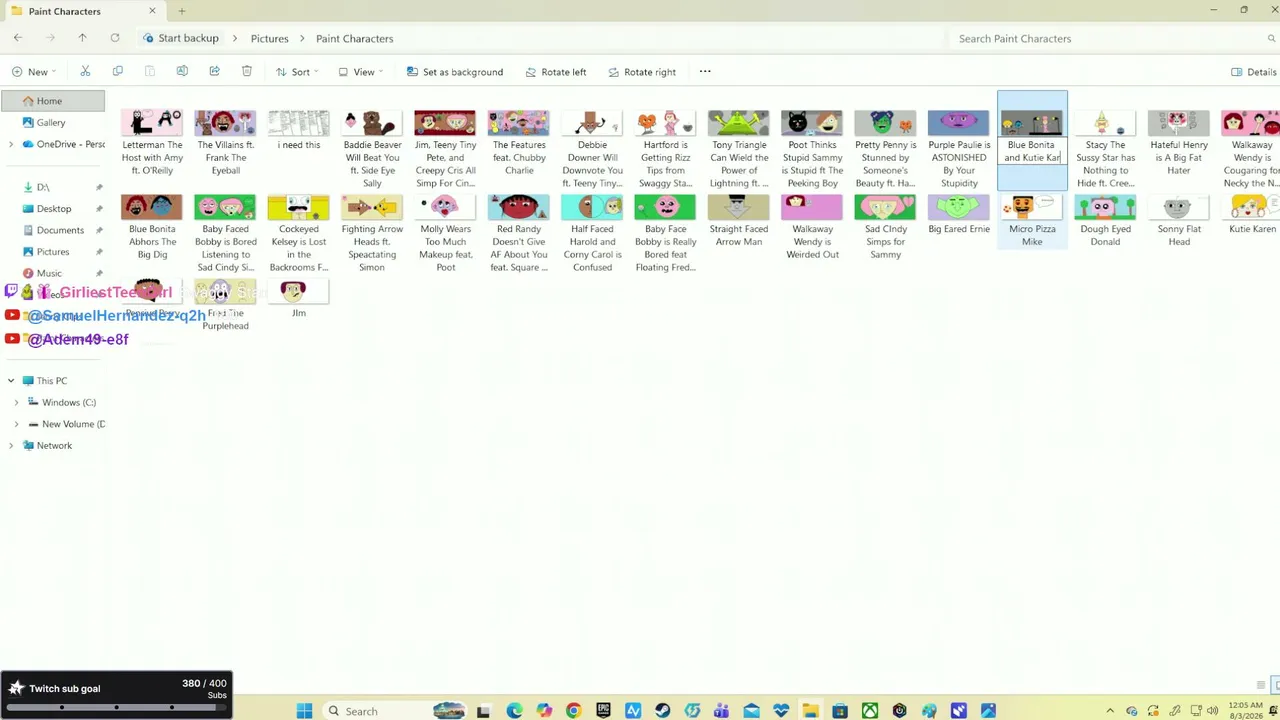Expand Windows (C:) drive node
Image resolution: width=1280 pixels, height=720 pixels.
pos(16,402)
